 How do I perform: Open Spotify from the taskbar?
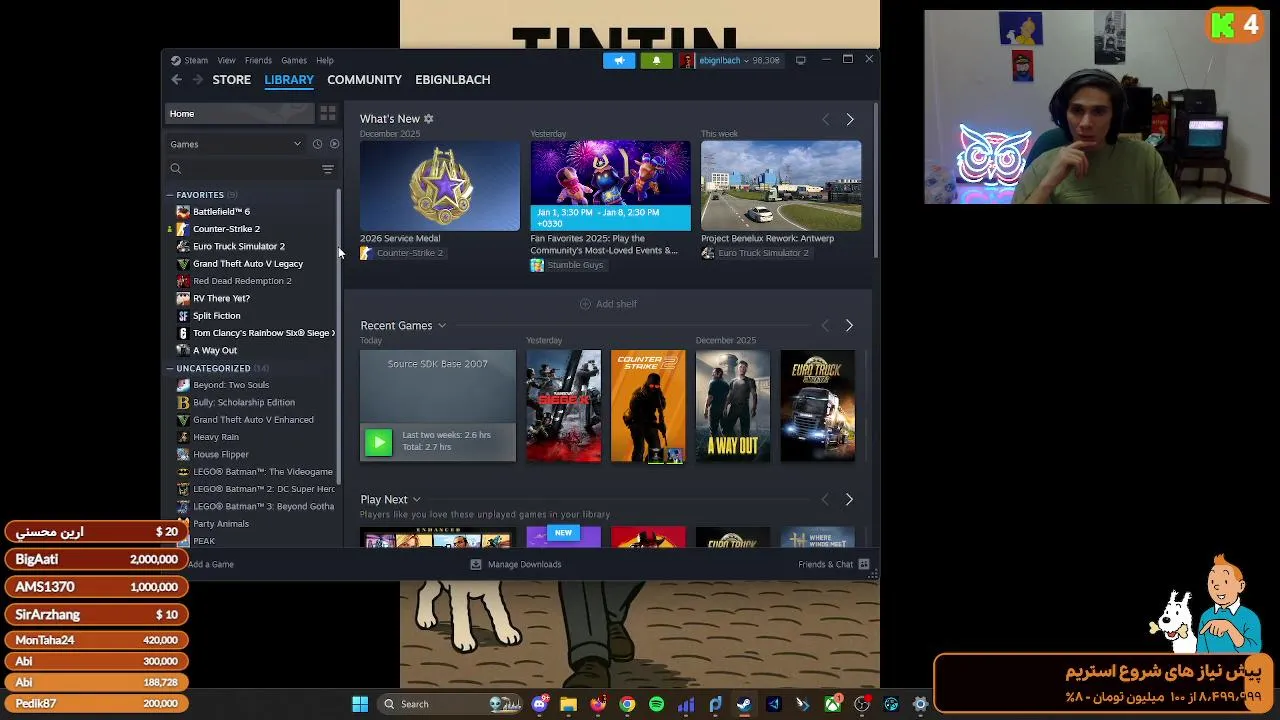[x=656, y=704]
